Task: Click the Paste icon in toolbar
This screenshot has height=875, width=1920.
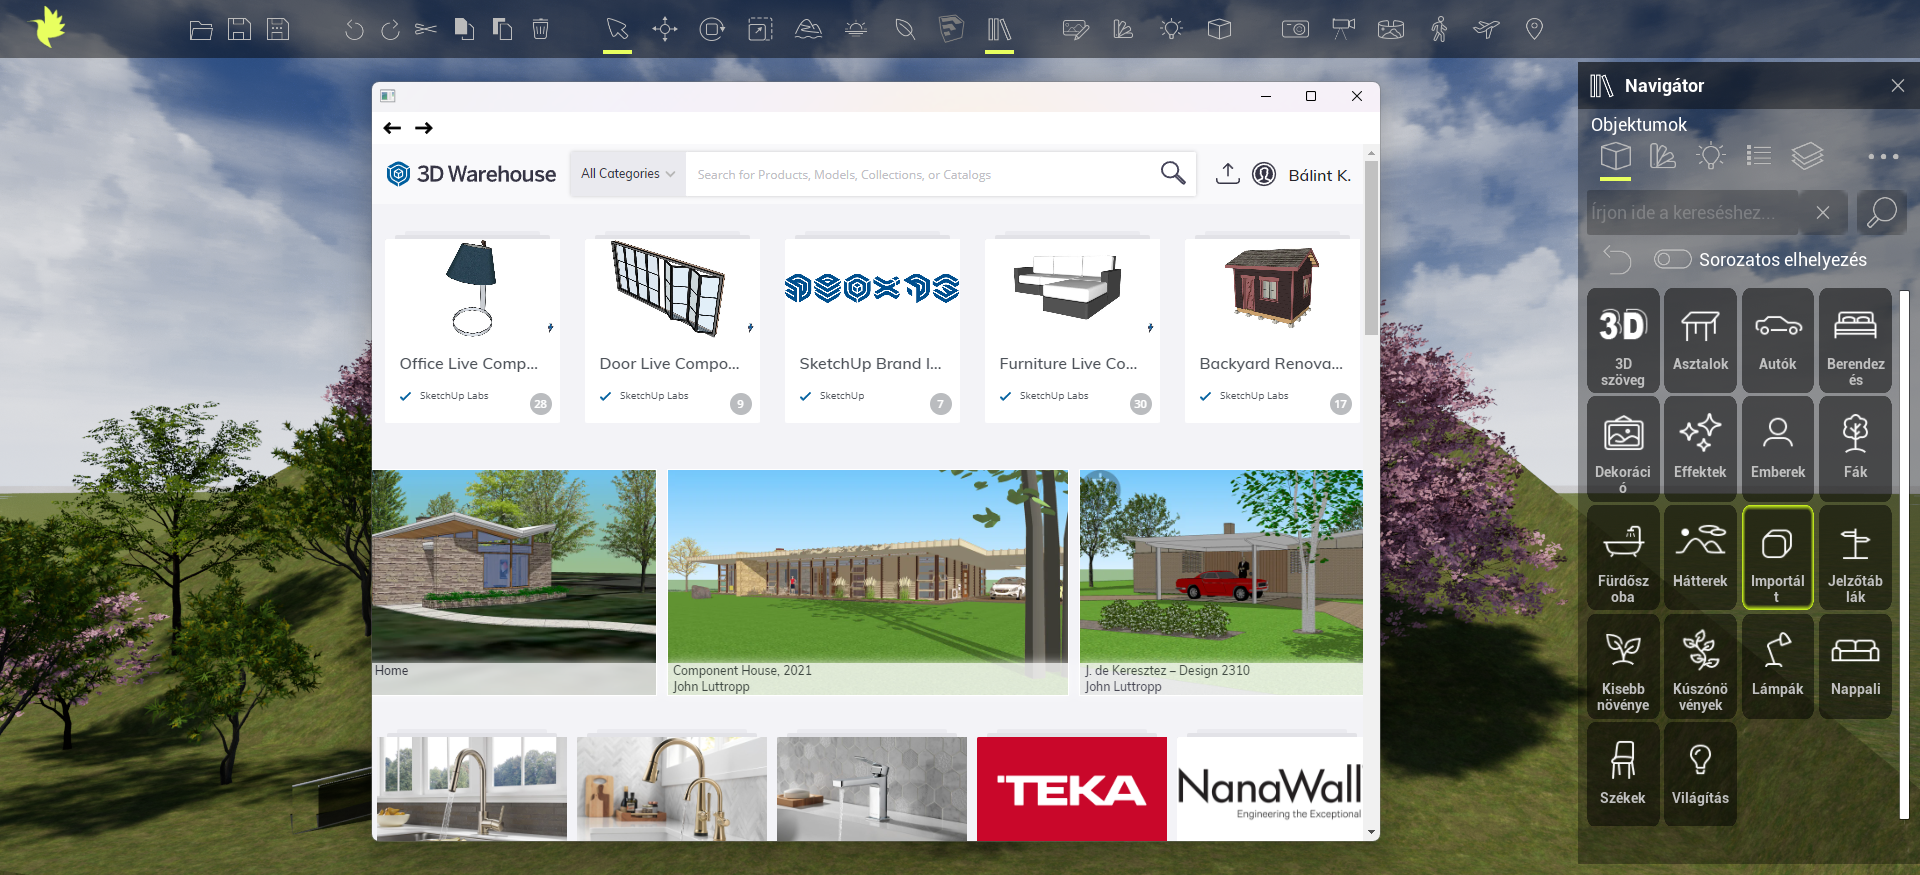Action: 502,30
